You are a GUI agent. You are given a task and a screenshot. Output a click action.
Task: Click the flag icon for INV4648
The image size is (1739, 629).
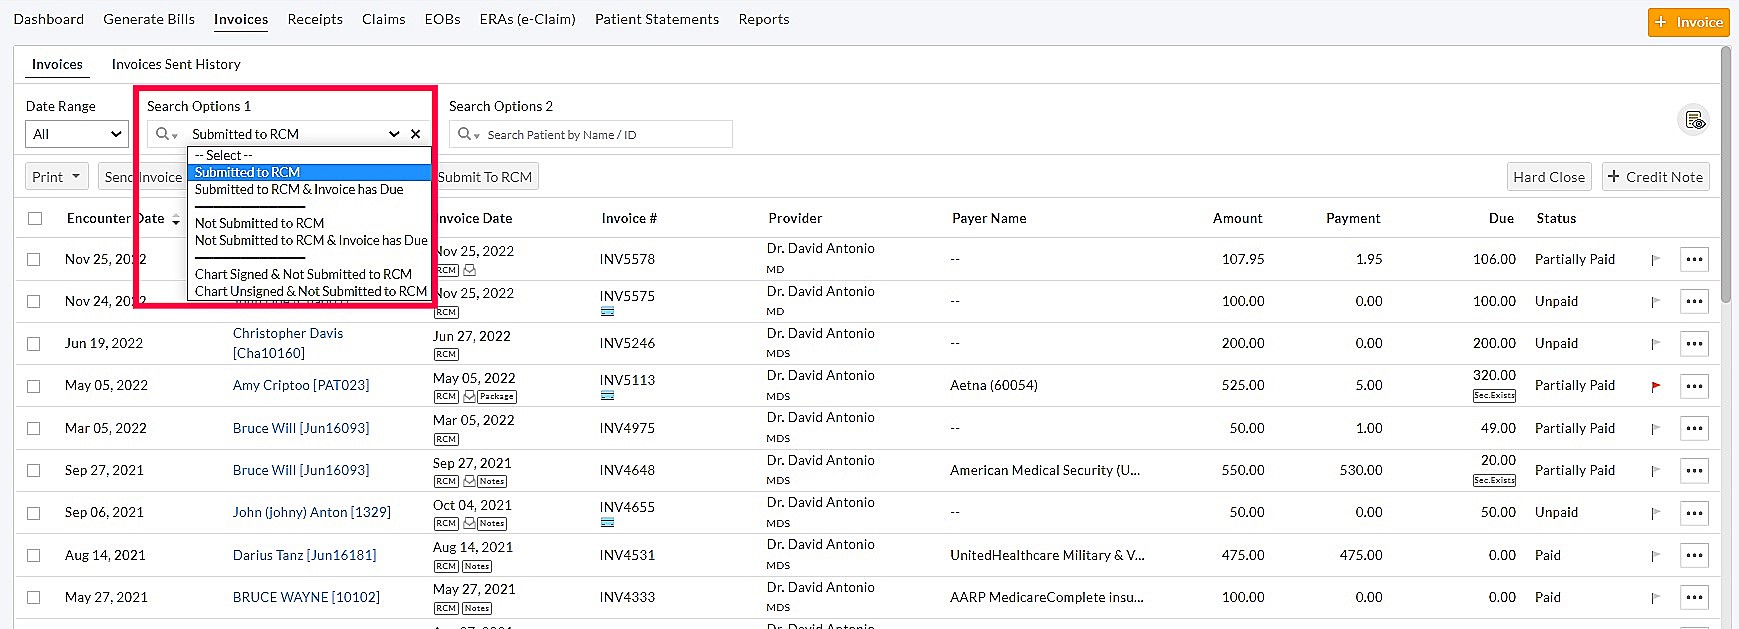pyautogui.click(x=1656, y=471)
